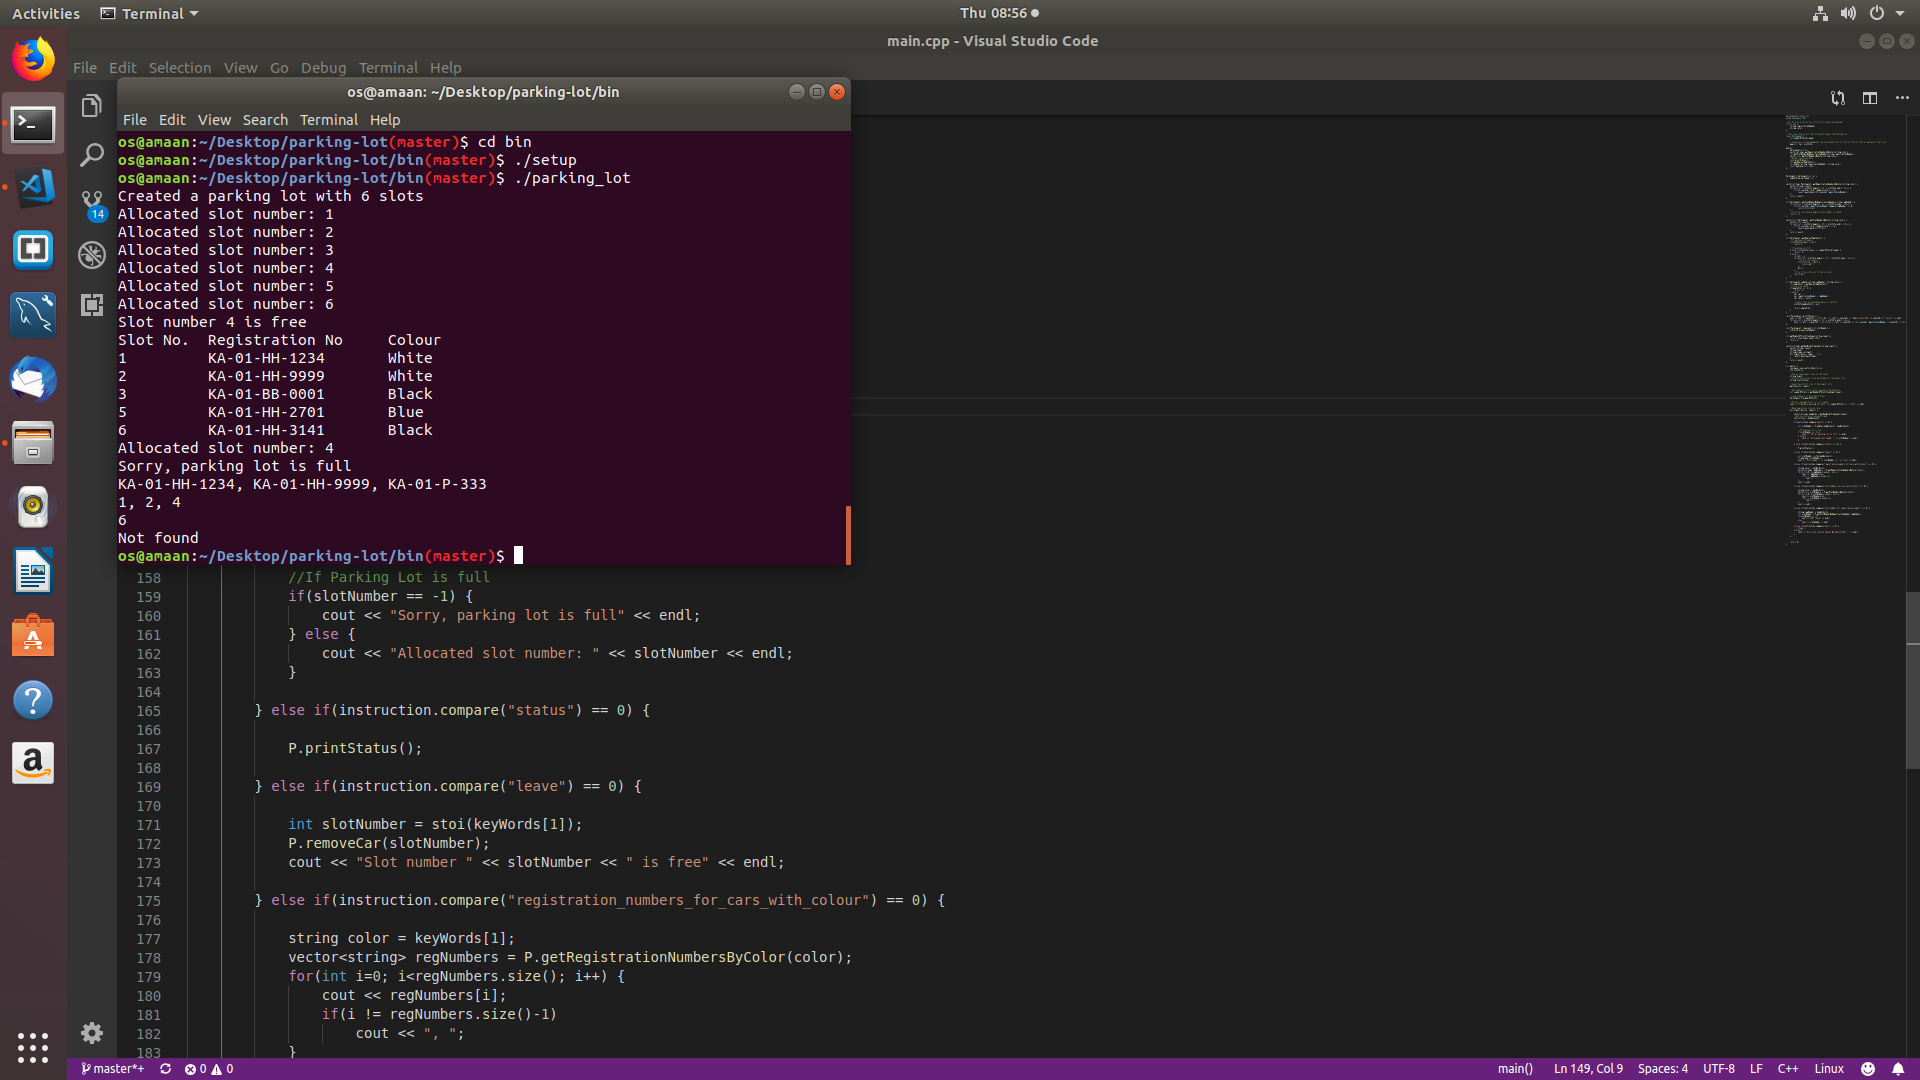1920x1080 pixels.
Task: Open the Search menu in the terminal window
Action: pos(264,120)
